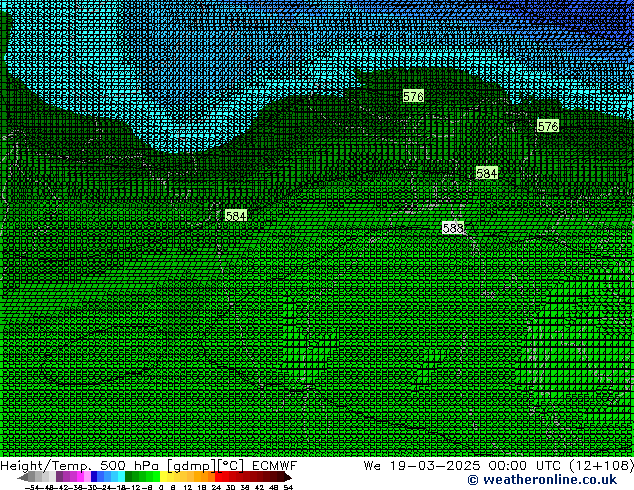Click the dark blue swatch at -30 in legend
The height and width of the screenshot is (490, 634).
coord(94,477)
